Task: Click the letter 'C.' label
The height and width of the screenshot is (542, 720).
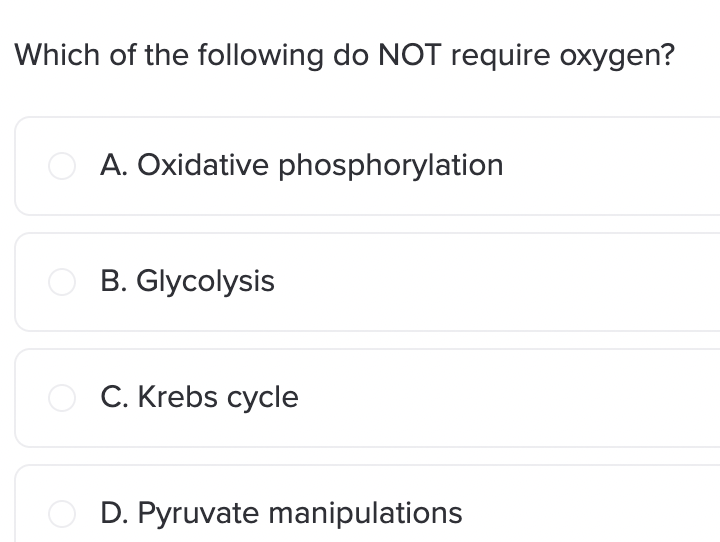Action: pos(114,397)
